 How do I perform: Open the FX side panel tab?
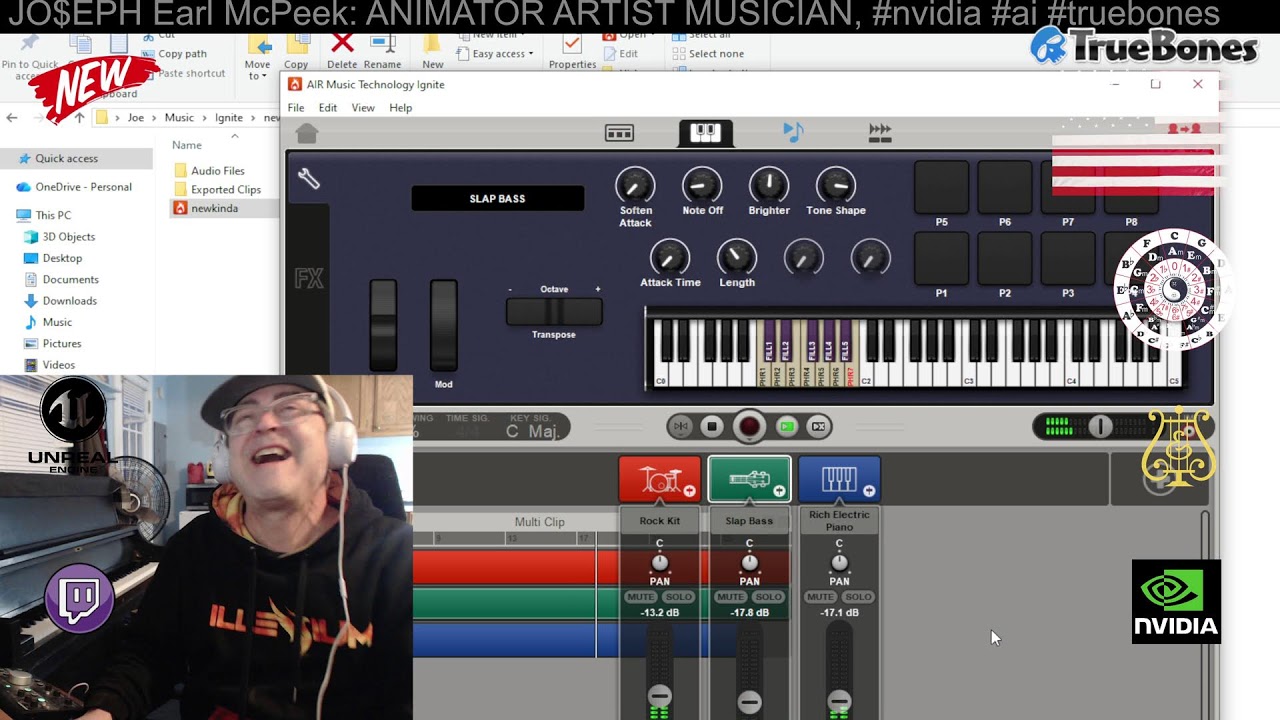pos(308,279)
